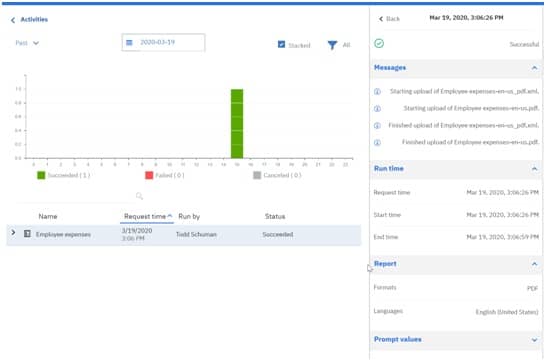Collapse the Run time section
Viewport: 546px width, 361px height.
534,169
